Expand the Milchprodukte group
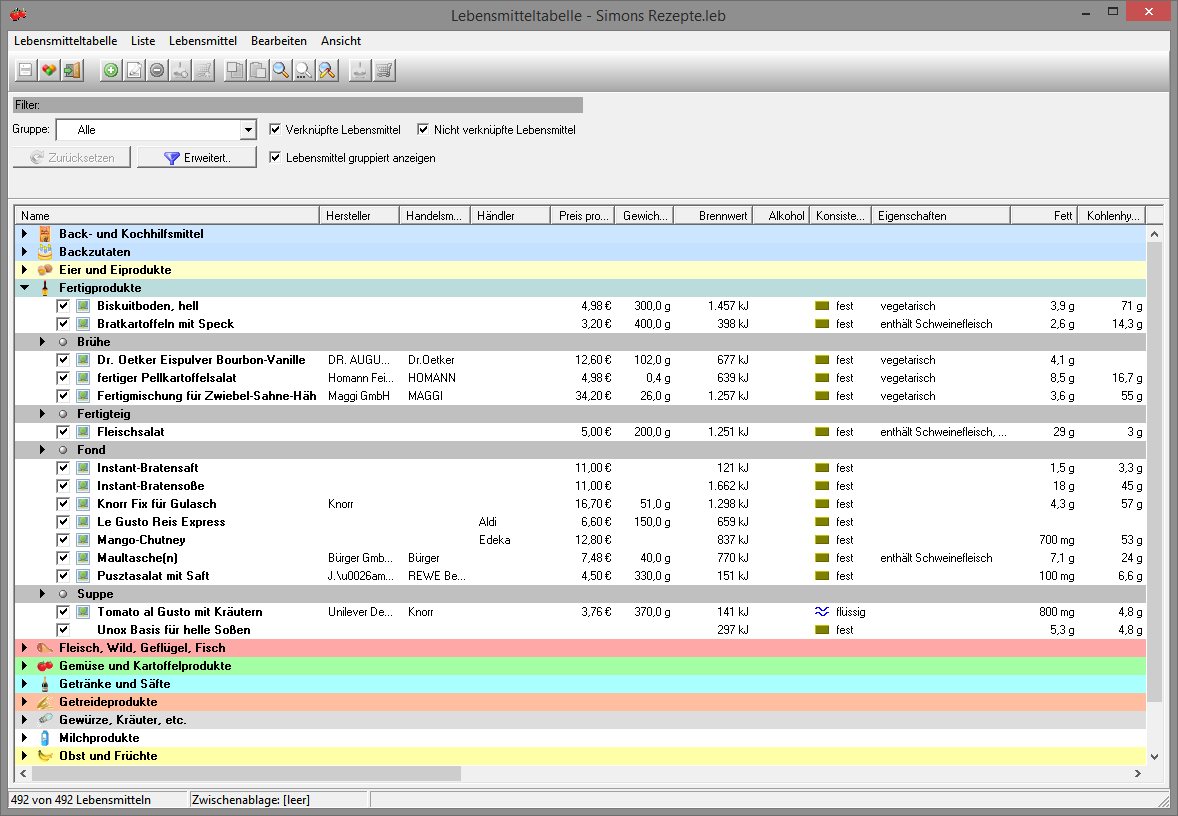Image resolution: width=1178 pixels, height=816 pixels. pos(25,738)
